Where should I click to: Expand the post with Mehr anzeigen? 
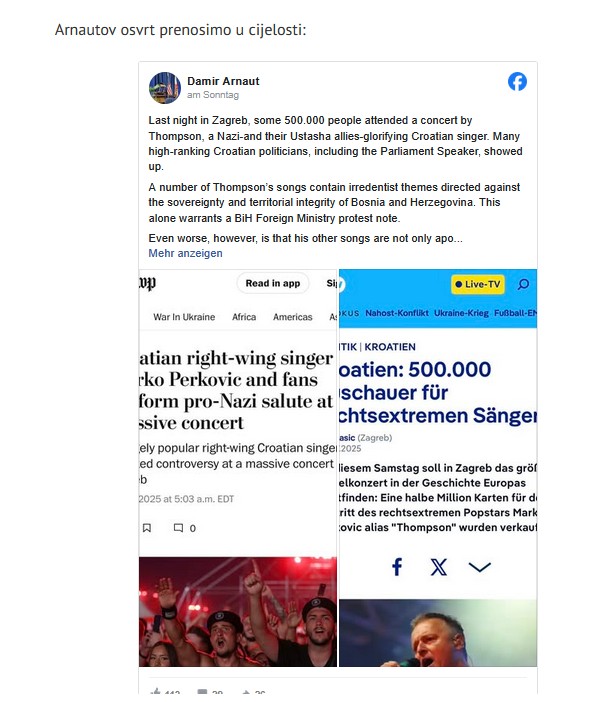click(185, 253)
